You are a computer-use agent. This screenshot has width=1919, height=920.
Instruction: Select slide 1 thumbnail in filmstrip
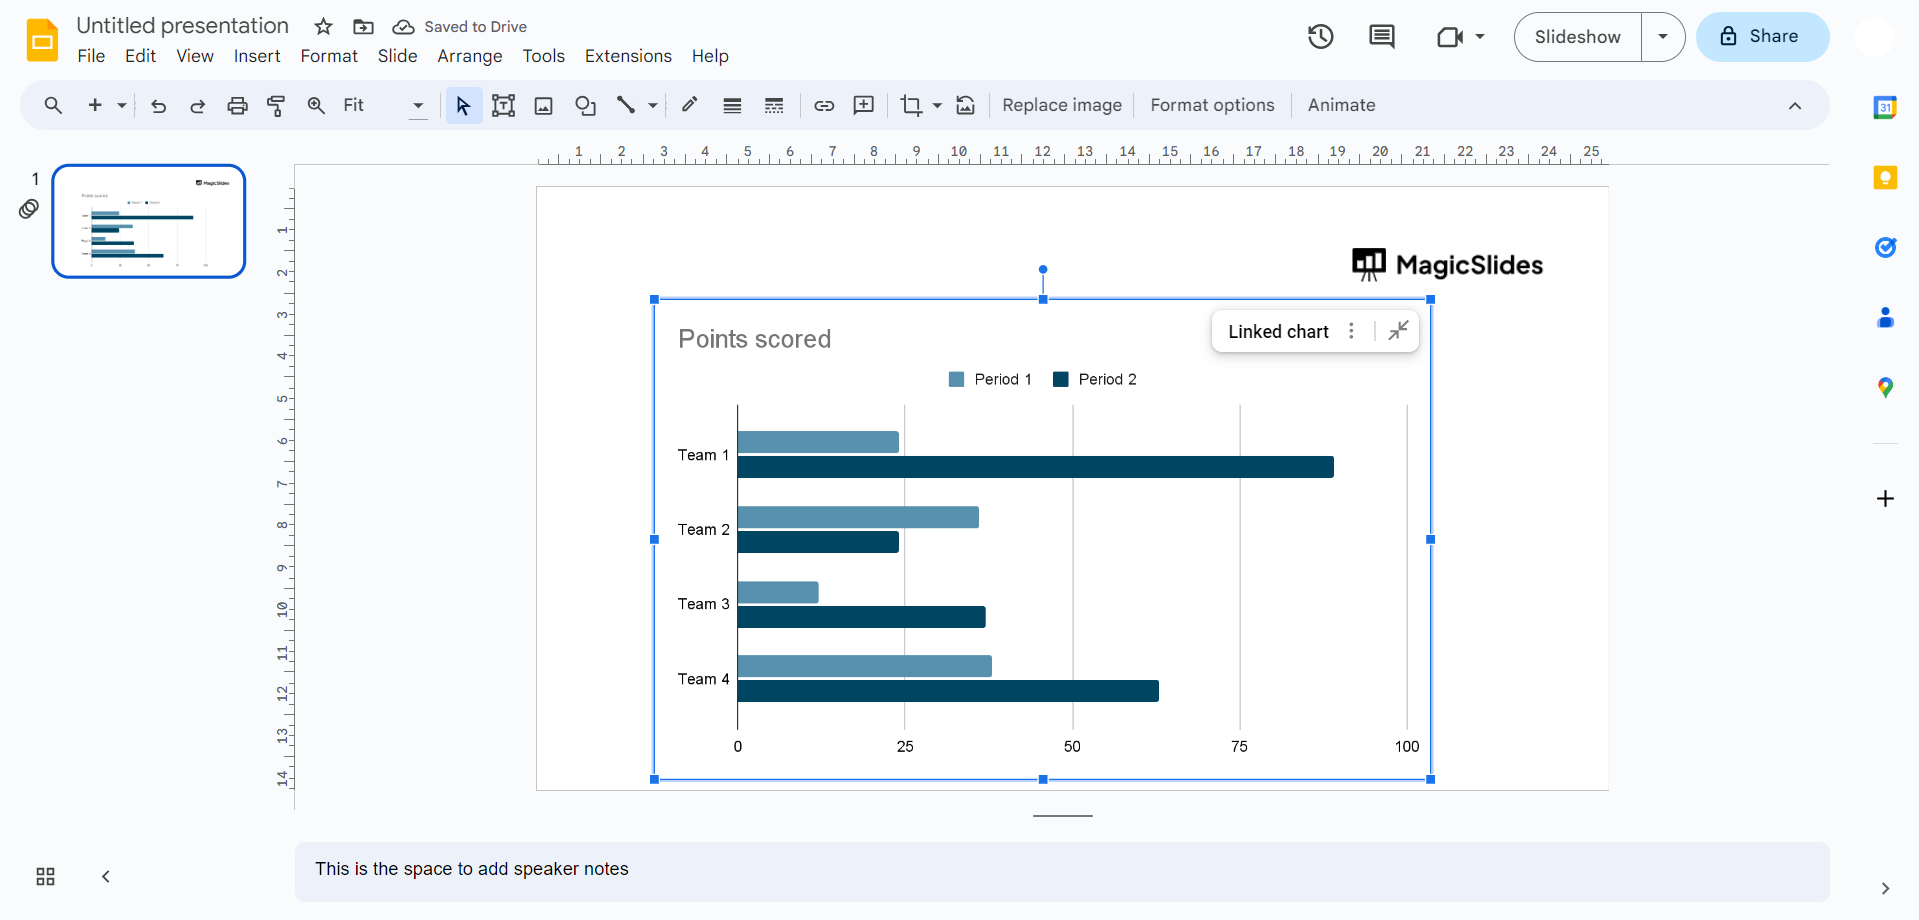[x=149, y=221]
